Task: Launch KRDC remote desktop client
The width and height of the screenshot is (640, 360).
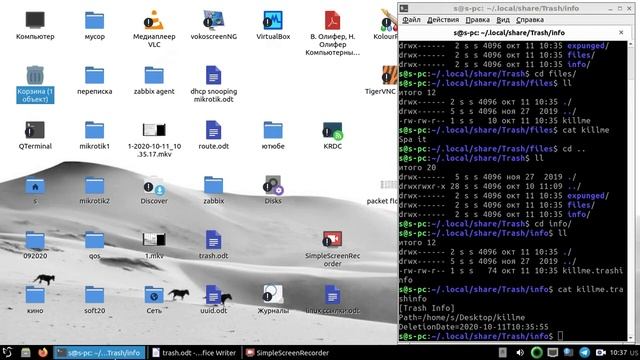Action: [332, 135]
